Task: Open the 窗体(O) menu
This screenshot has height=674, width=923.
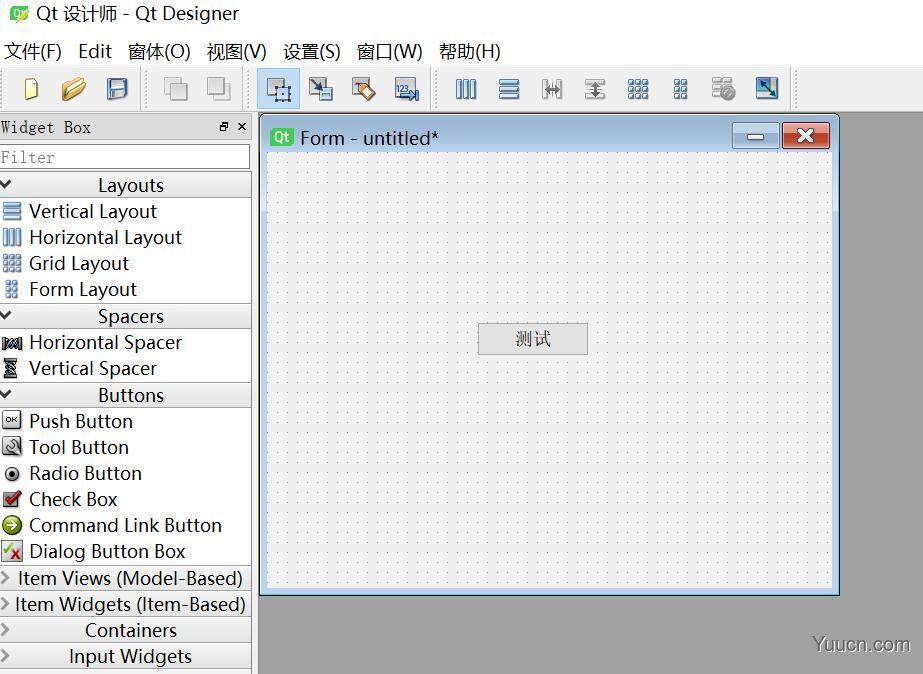Action: coord(159,51)
